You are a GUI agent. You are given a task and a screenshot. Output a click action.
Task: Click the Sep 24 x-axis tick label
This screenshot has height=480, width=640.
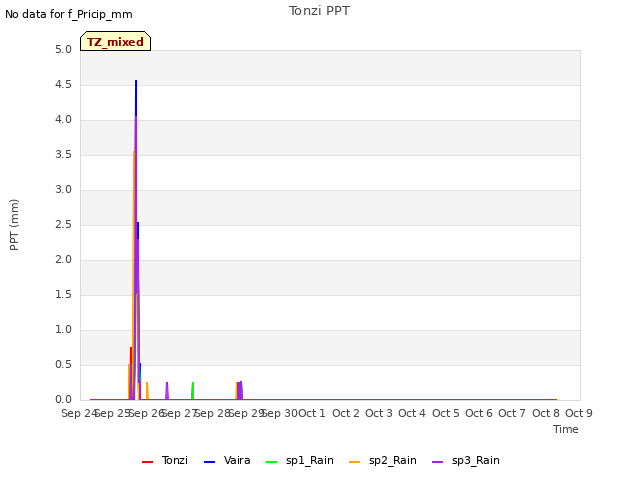point(79,413)
